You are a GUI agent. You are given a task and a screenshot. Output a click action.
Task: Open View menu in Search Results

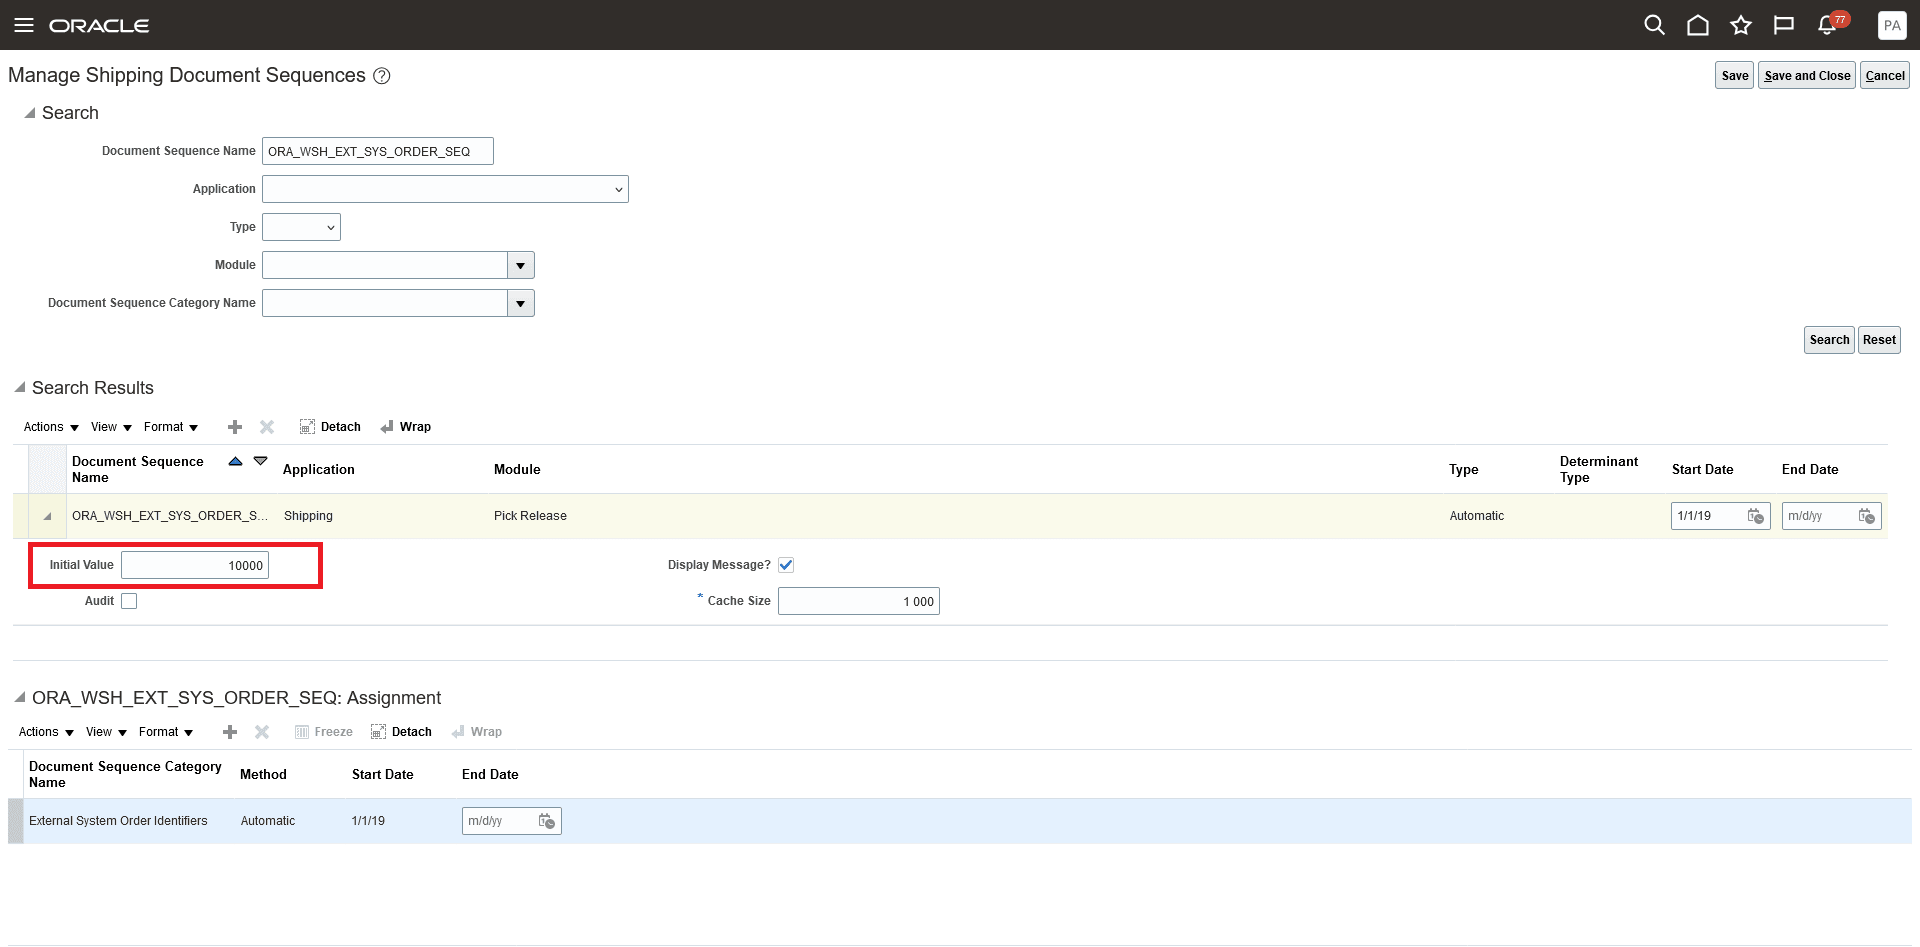111,427
